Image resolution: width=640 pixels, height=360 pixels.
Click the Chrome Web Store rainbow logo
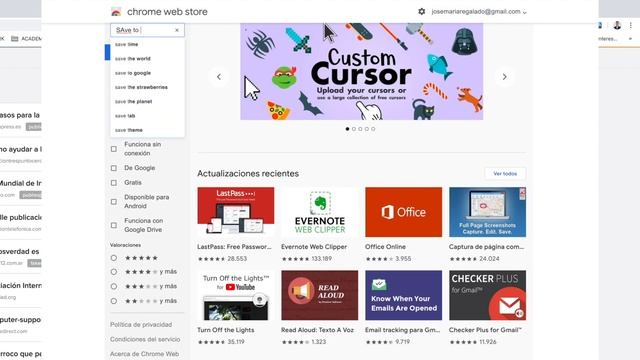pyautogui.click(x=116, y=12)
